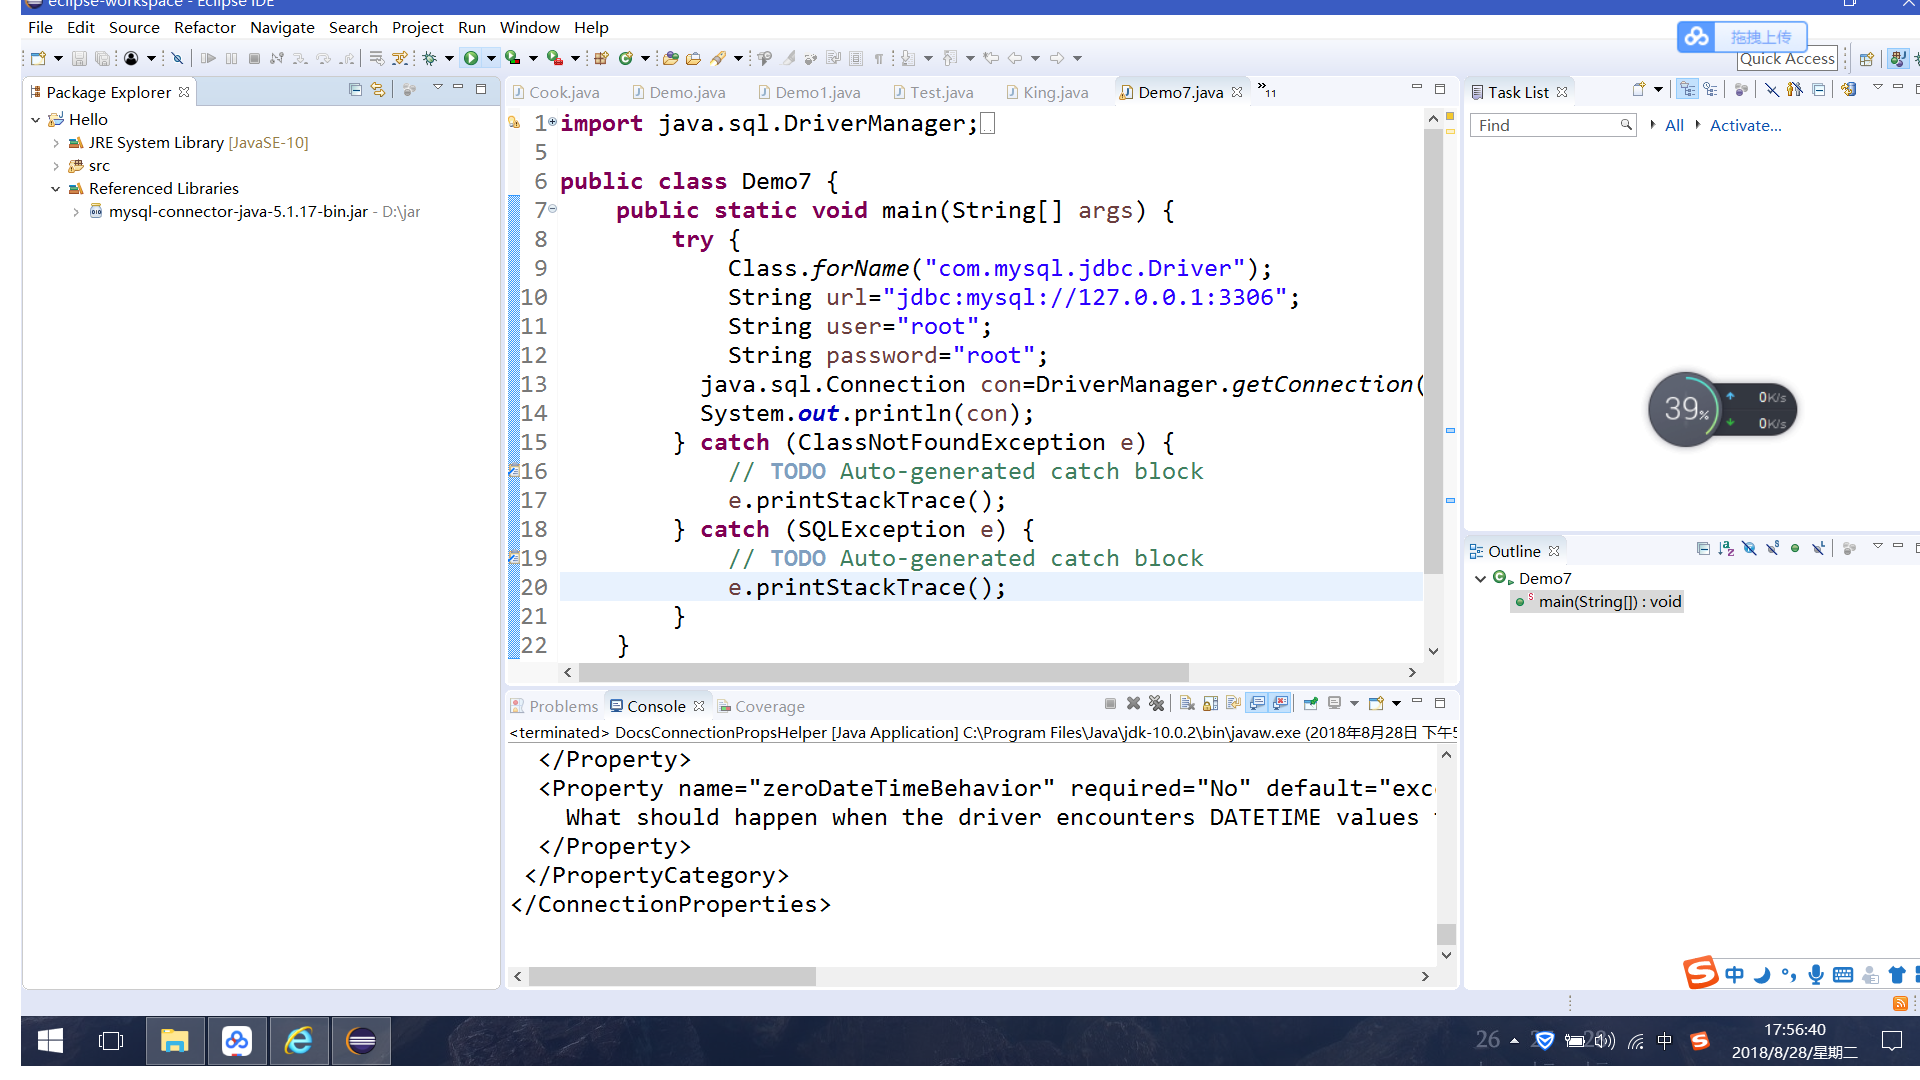The width and height of the screenshot is (1920, 1080).
Task: Click the Quick Access search box
Action: pos(1787,59)
